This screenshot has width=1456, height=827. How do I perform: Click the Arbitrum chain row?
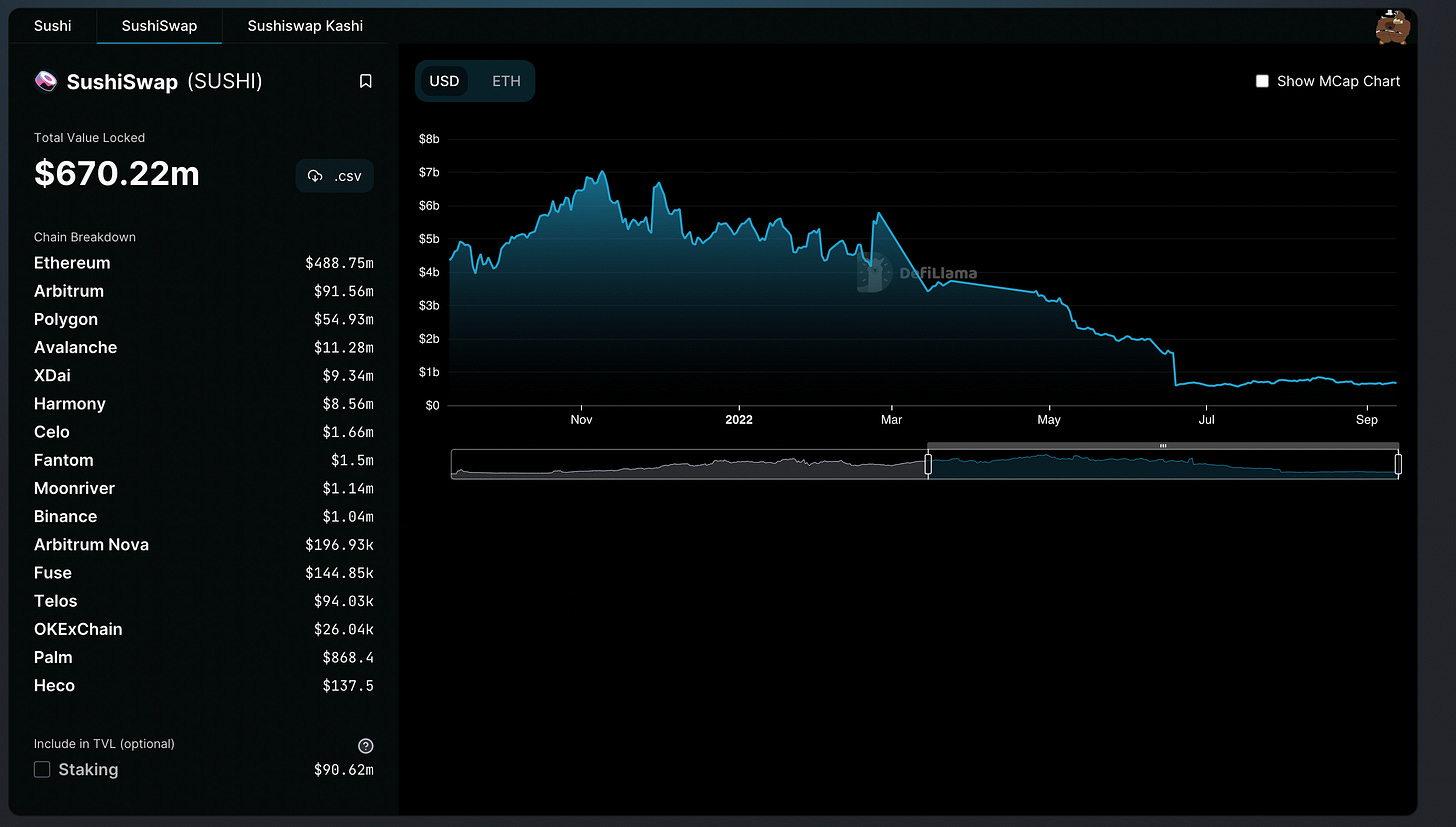[204, 291]
